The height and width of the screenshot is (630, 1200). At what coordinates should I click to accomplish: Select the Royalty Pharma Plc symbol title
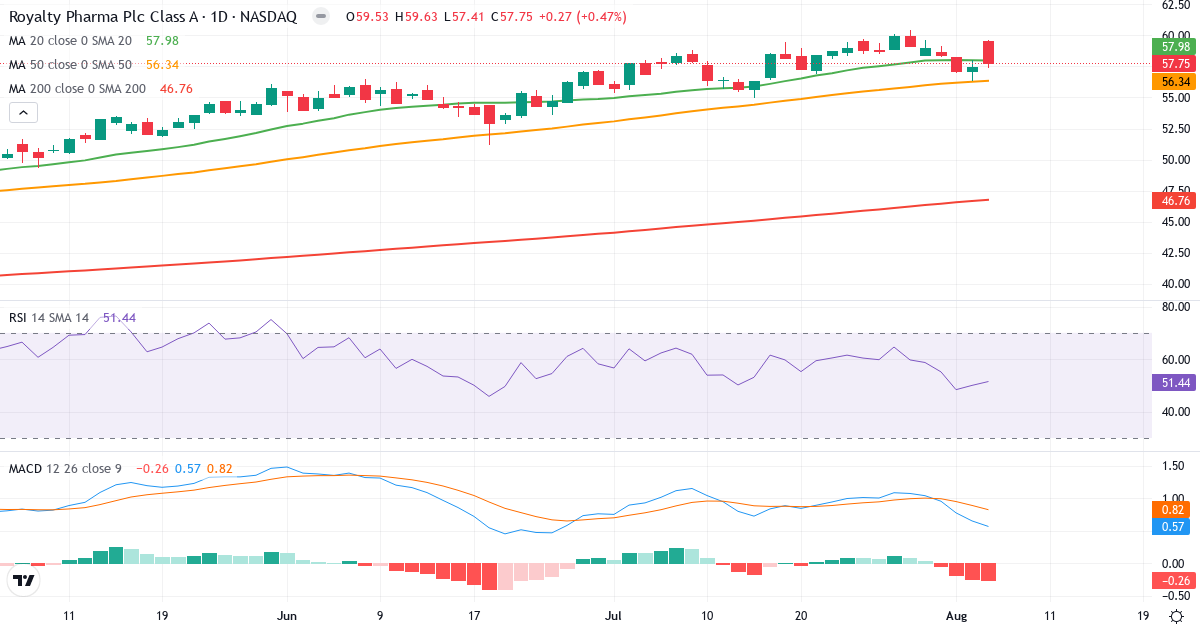[153, 17]
